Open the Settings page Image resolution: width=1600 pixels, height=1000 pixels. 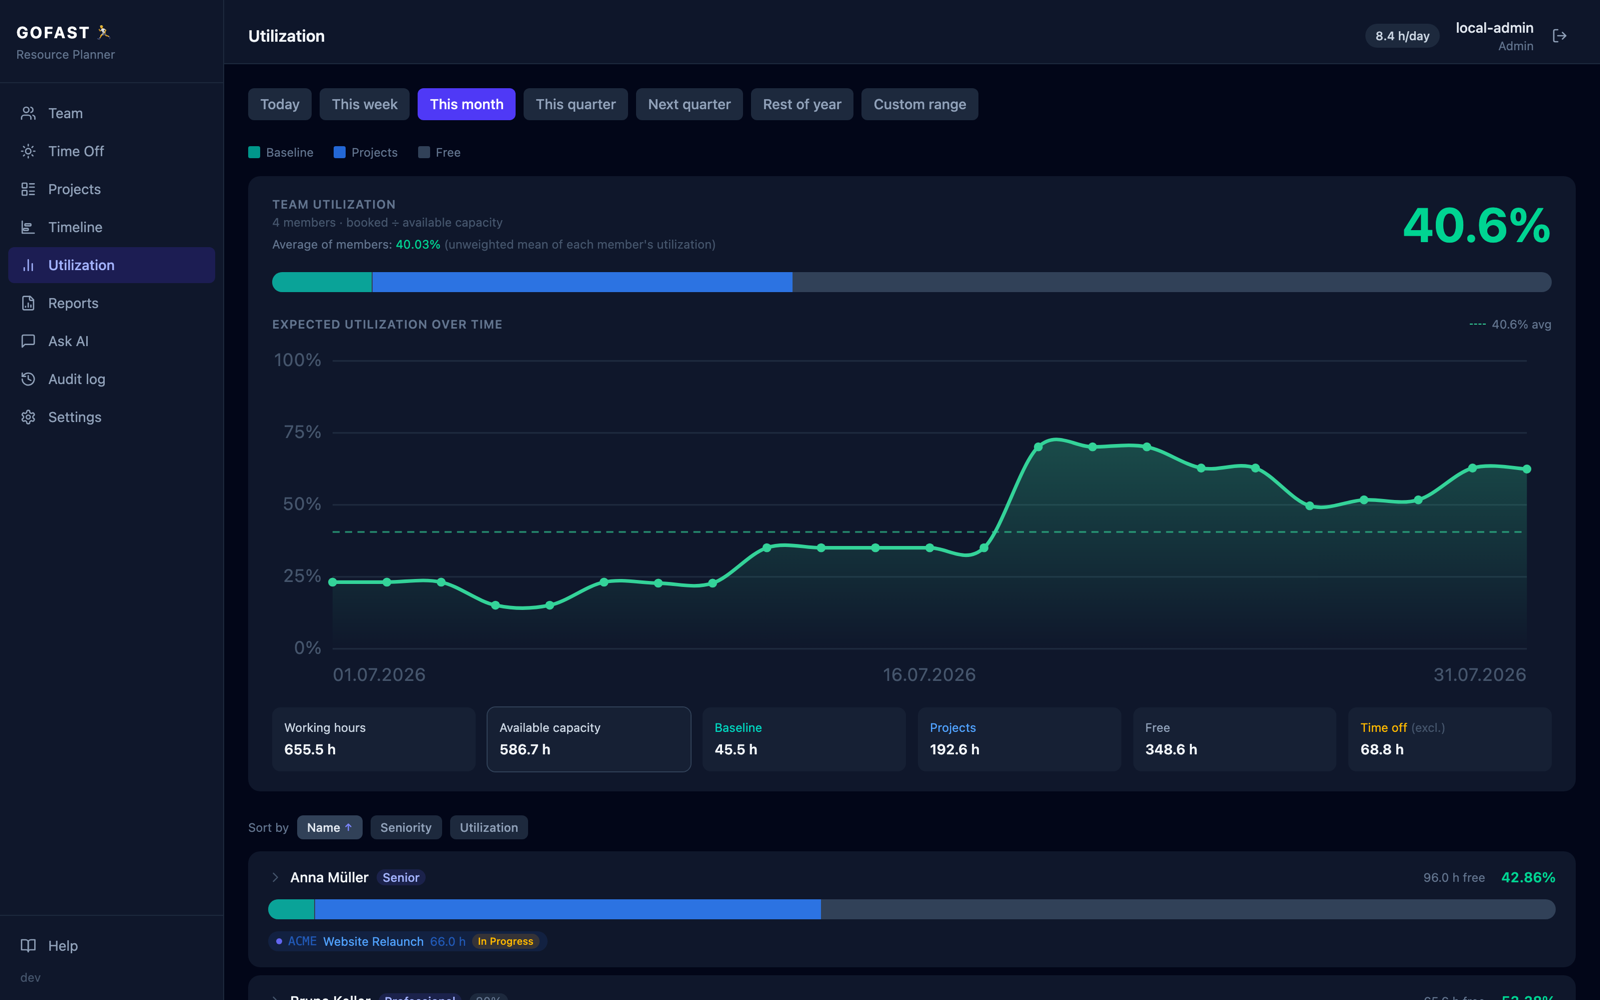tap(112, 417)
